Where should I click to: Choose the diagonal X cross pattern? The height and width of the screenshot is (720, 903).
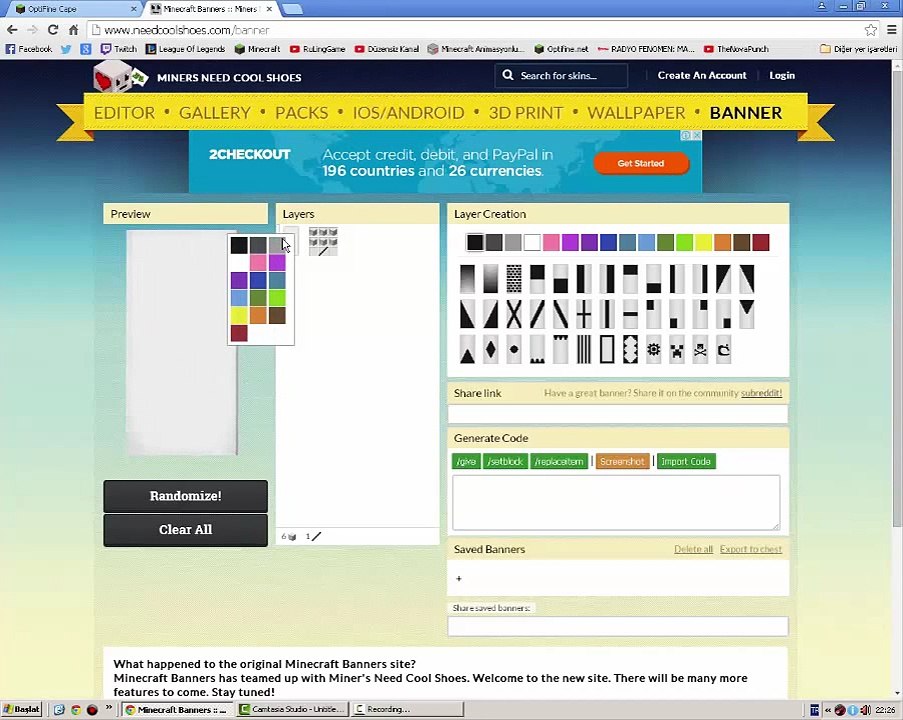point(514,314)
